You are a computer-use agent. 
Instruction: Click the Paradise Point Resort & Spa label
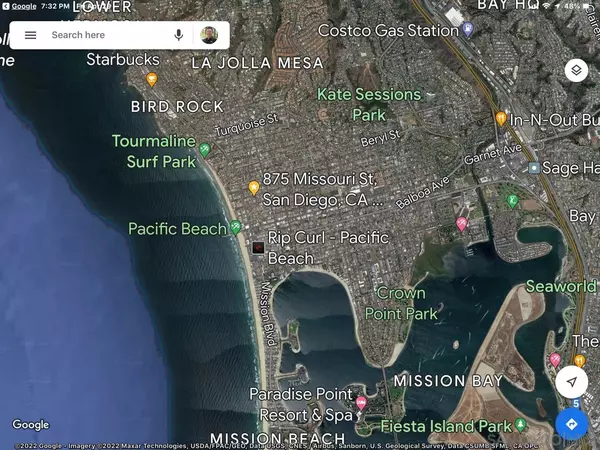pyautogui.click(x=302, y=404)
